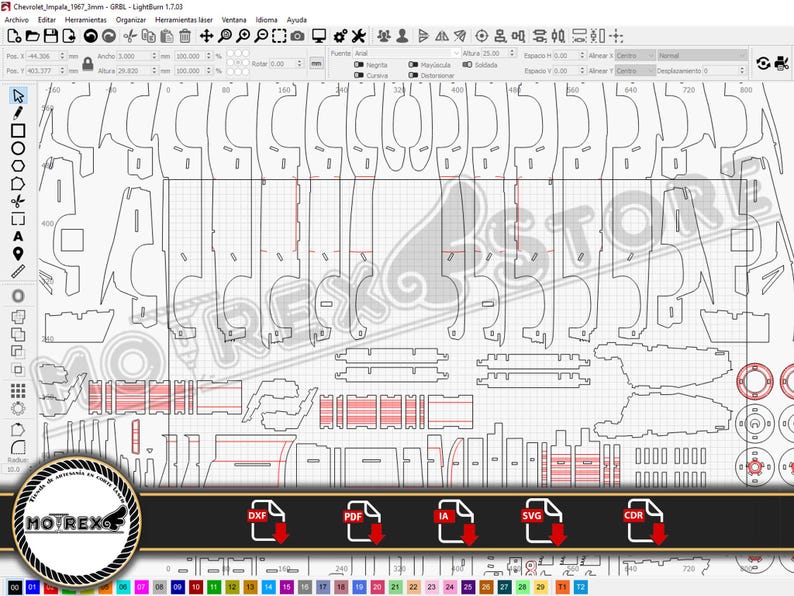Open the Herramientas menu
This screenshot has height=596, width=794.
(86, 20)
